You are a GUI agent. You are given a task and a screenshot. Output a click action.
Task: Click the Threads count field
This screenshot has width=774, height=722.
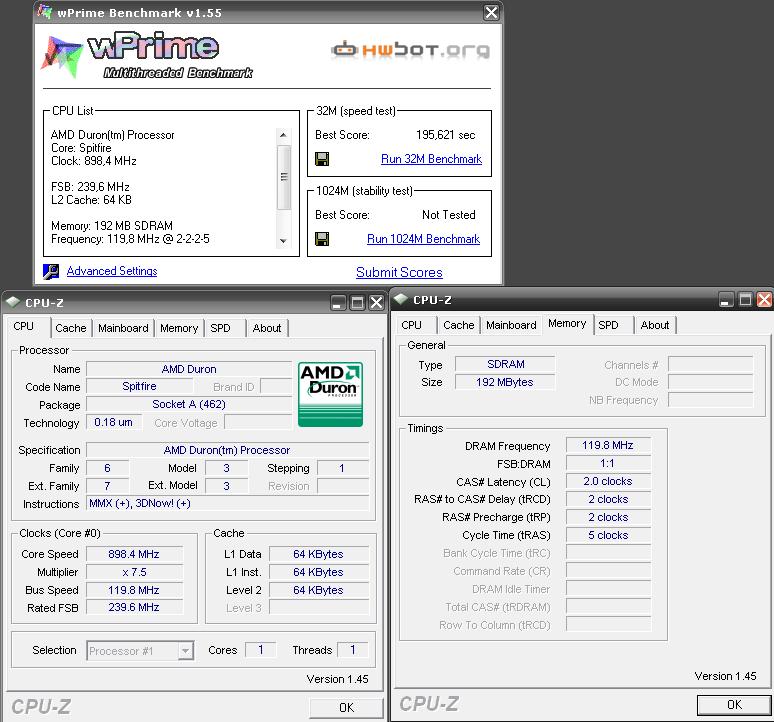pos(352,650)
